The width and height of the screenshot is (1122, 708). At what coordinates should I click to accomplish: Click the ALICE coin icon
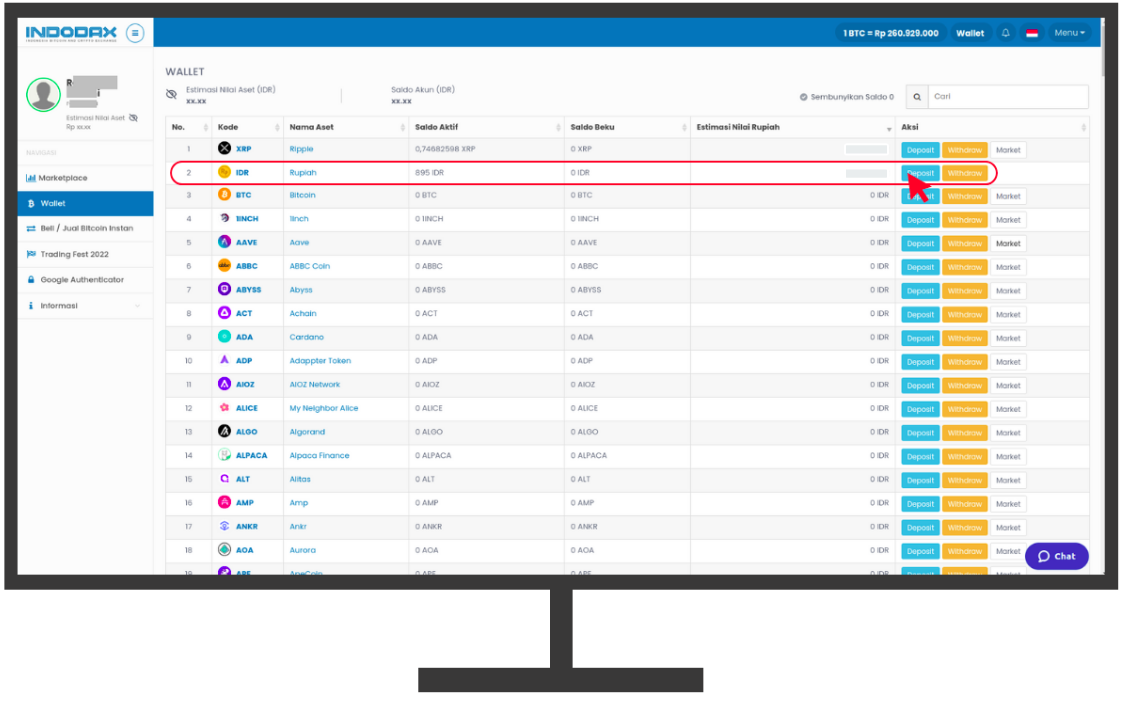tap(224, 407)
